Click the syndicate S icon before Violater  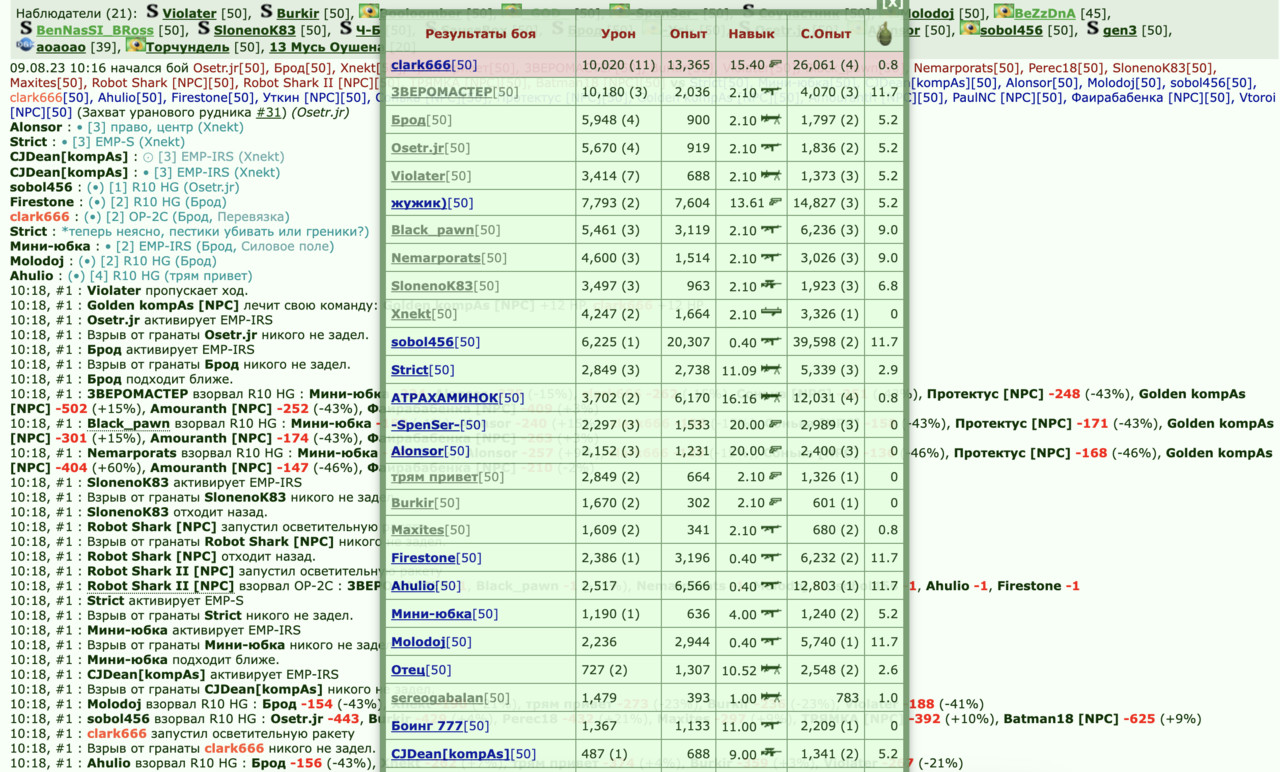[152, 12]
